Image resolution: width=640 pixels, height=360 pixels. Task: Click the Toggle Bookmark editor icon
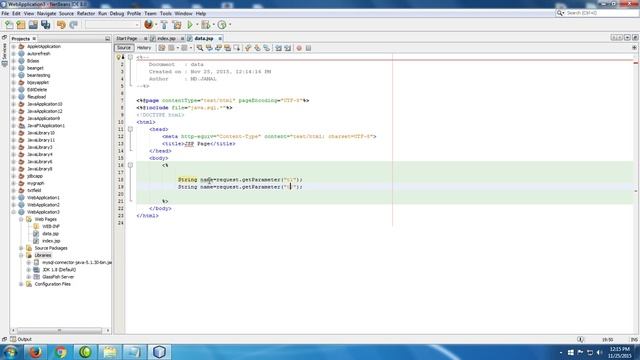(x=267, y=48)
